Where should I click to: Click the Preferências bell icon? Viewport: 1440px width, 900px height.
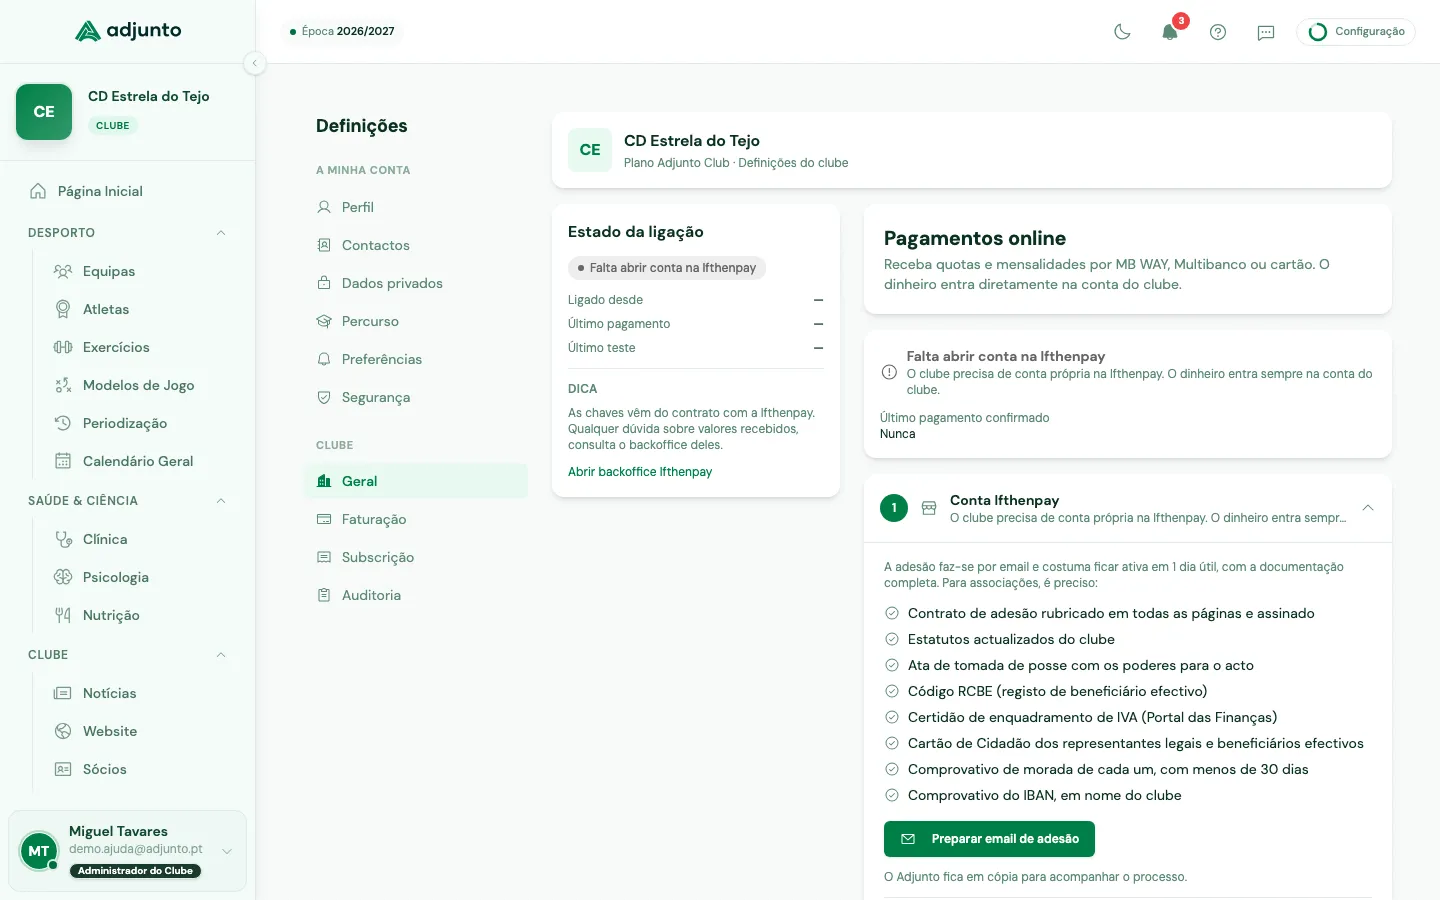tap(324, 359)
